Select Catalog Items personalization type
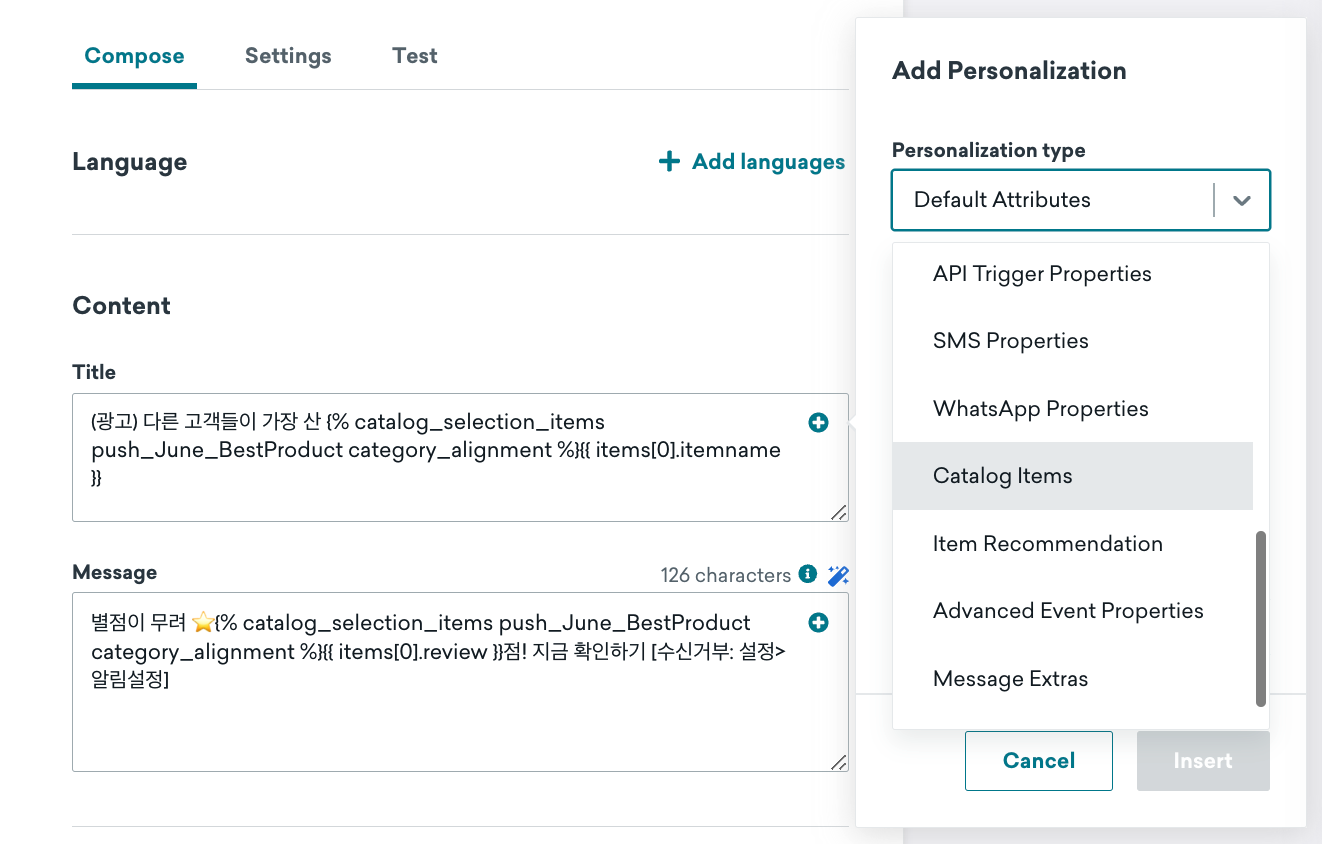The image size is (1322, 844). pyautogui.click(x=1072, y=476)
